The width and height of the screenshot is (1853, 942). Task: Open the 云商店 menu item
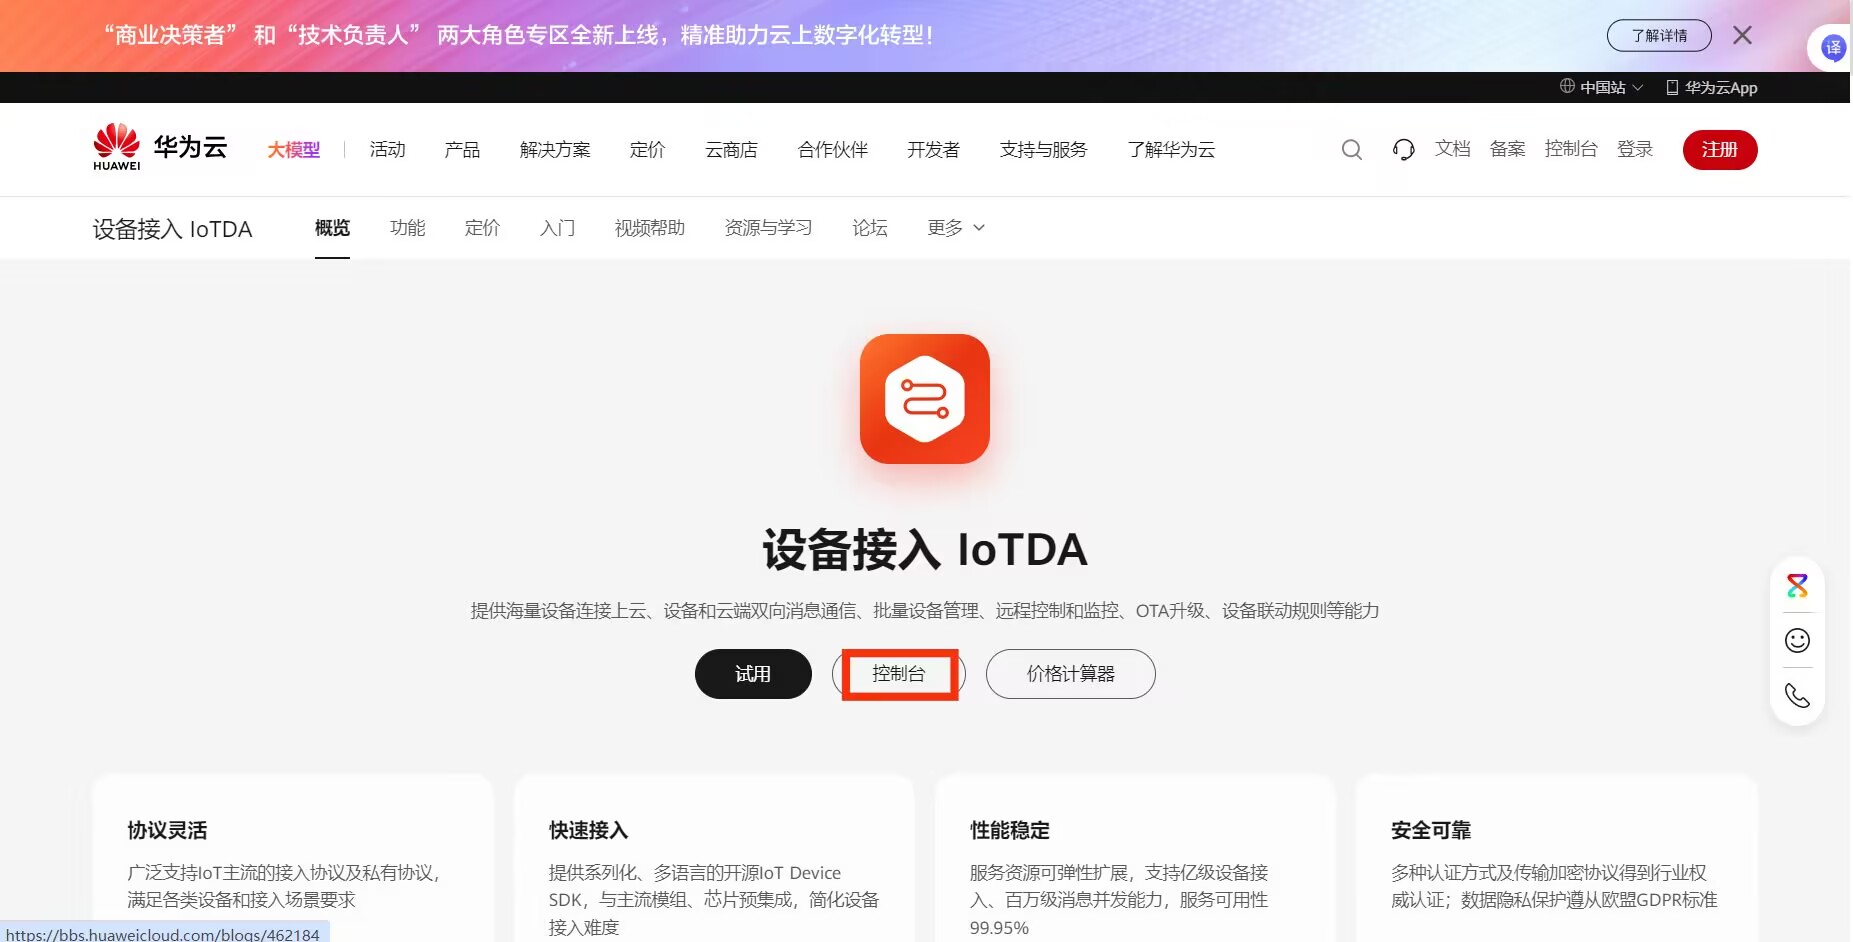coord(731,150)
